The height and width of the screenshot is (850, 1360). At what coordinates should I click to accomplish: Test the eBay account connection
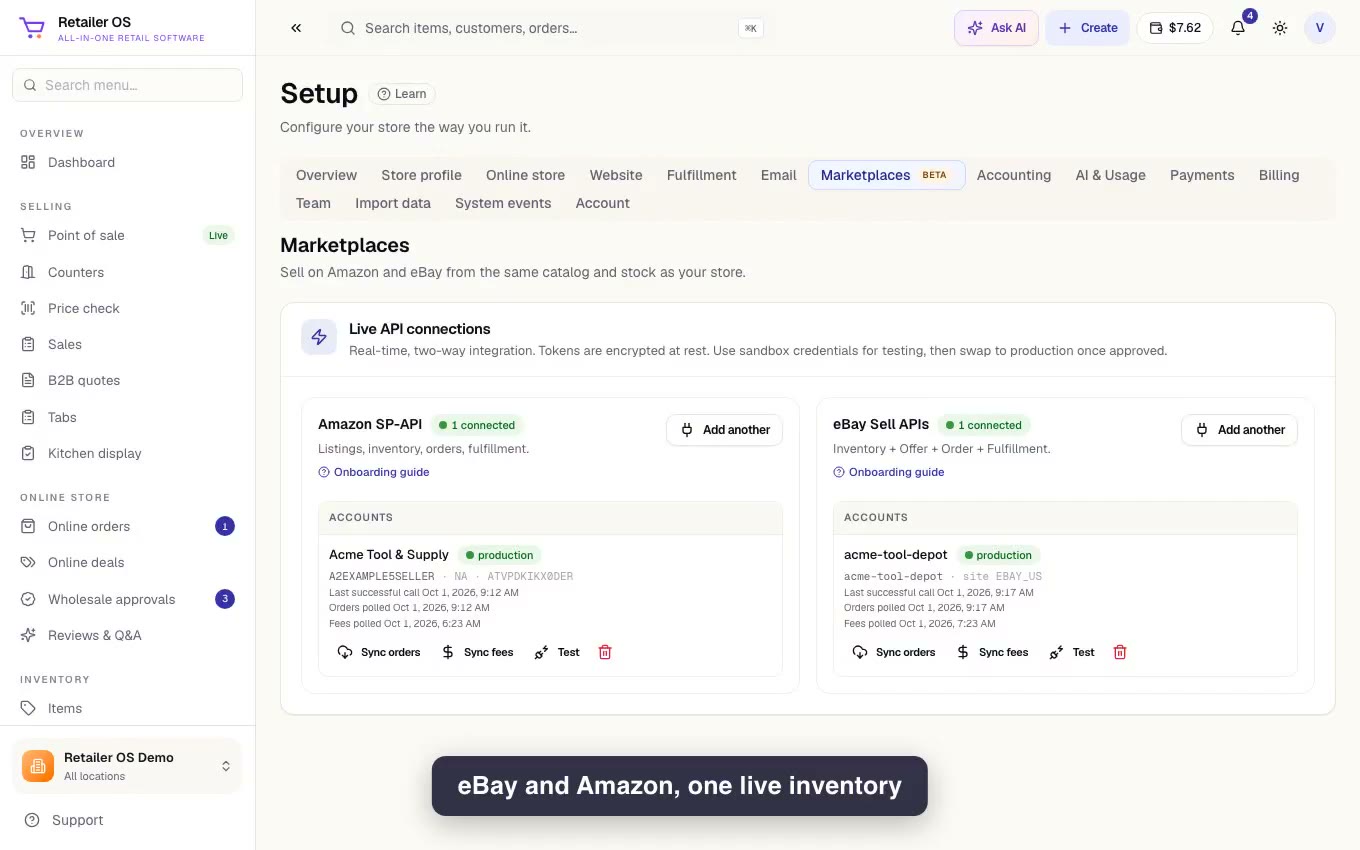(x=1072, y=652)
